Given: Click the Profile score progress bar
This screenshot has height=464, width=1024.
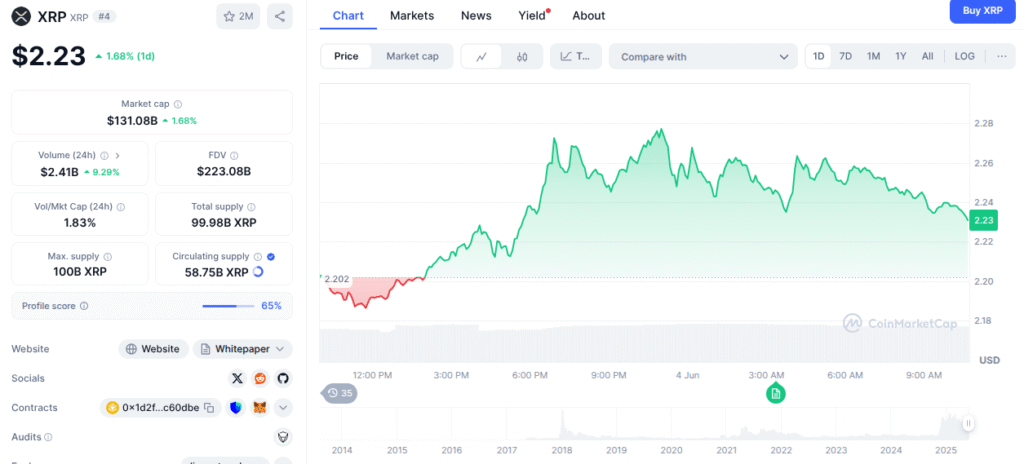Looking at the screenshot, I should pyautogui.click(x=228, y=306).
